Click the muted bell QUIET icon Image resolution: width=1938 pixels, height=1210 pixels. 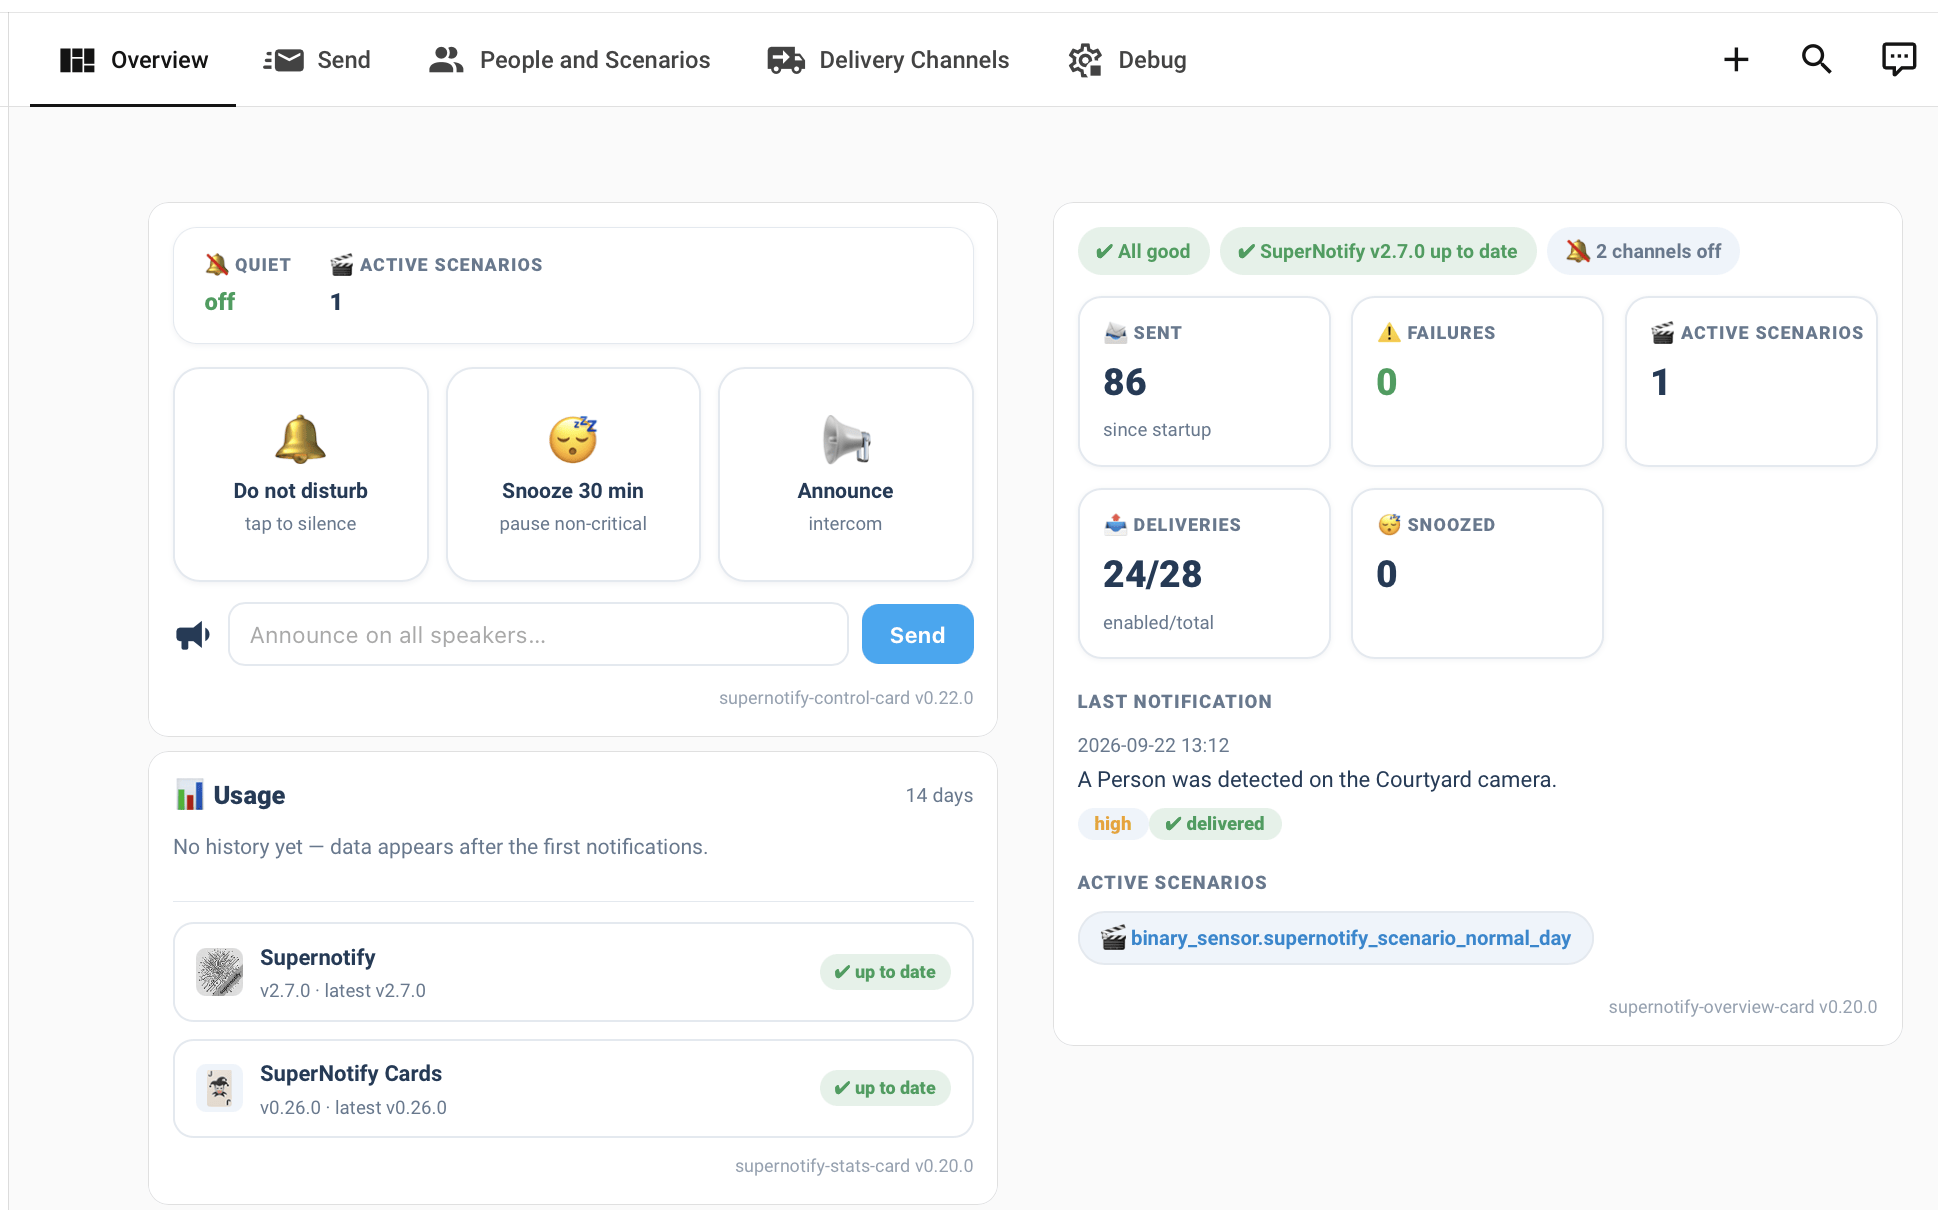(216, 265)
